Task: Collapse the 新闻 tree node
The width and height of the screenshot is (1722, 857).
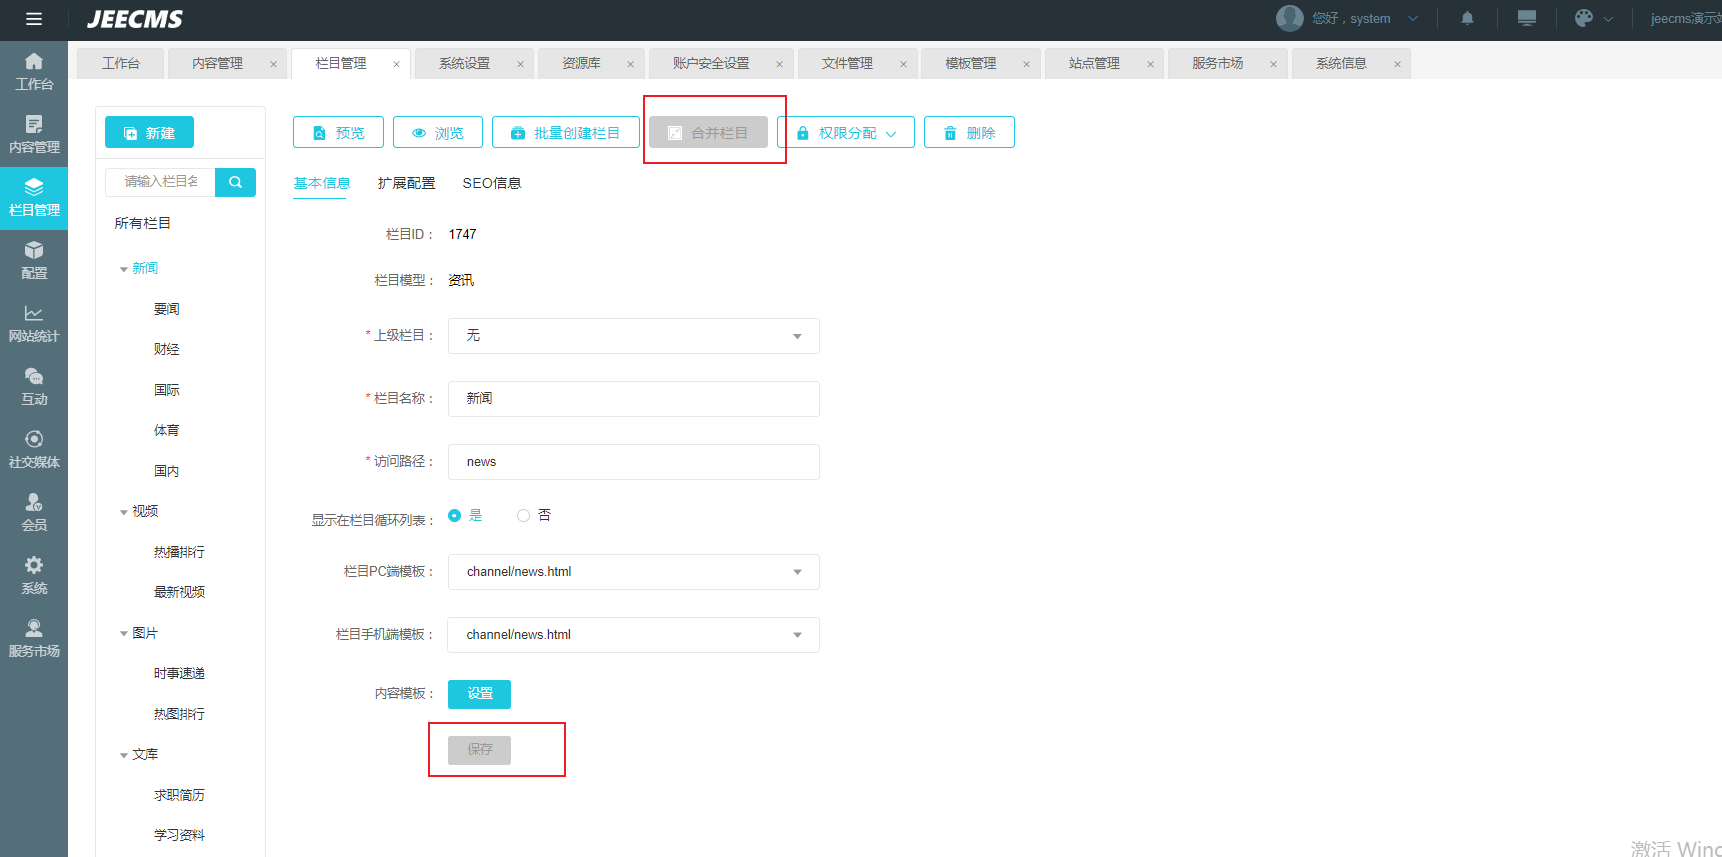Action: click(x=124, y=269)
